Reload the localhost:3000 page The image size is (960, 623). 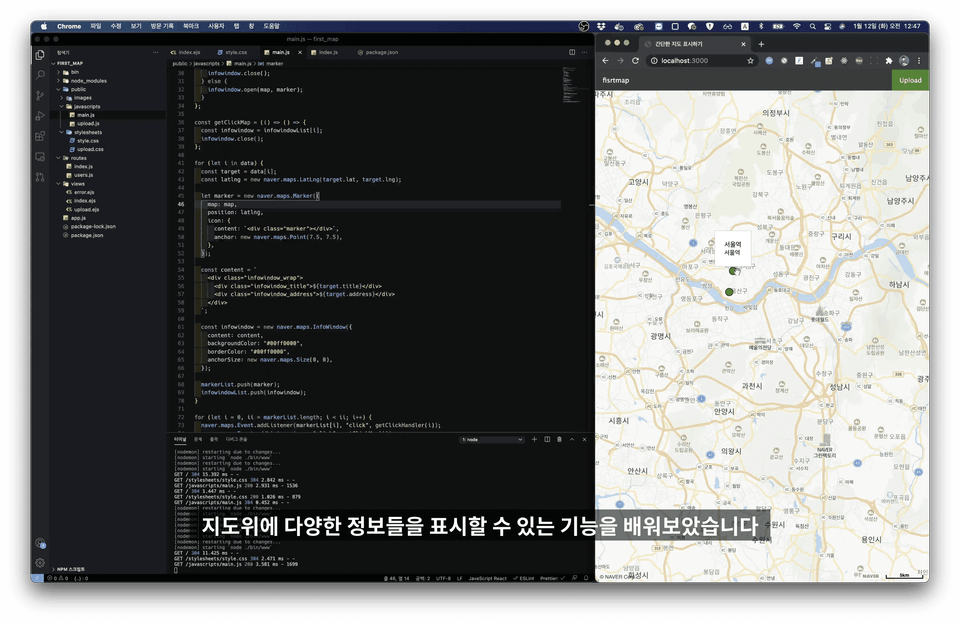tap(636, 61)
